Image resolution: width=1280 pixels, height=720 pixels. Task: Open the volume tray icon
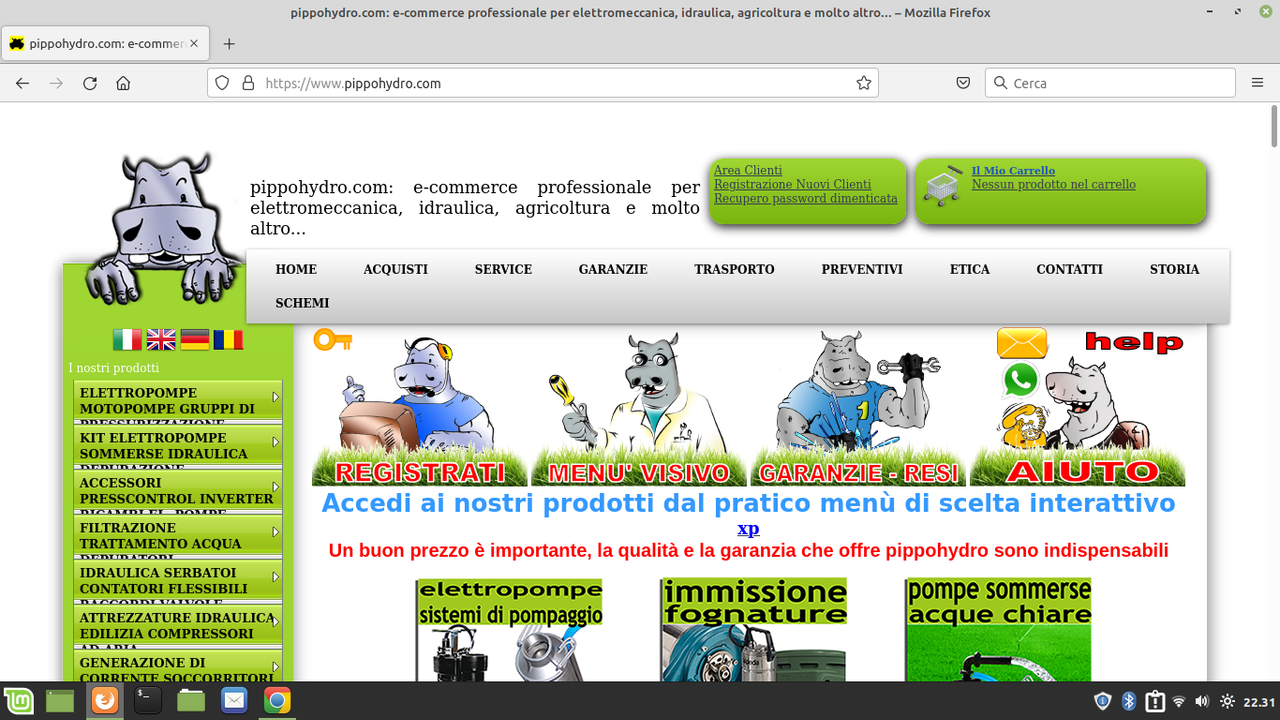(1202, 701)
